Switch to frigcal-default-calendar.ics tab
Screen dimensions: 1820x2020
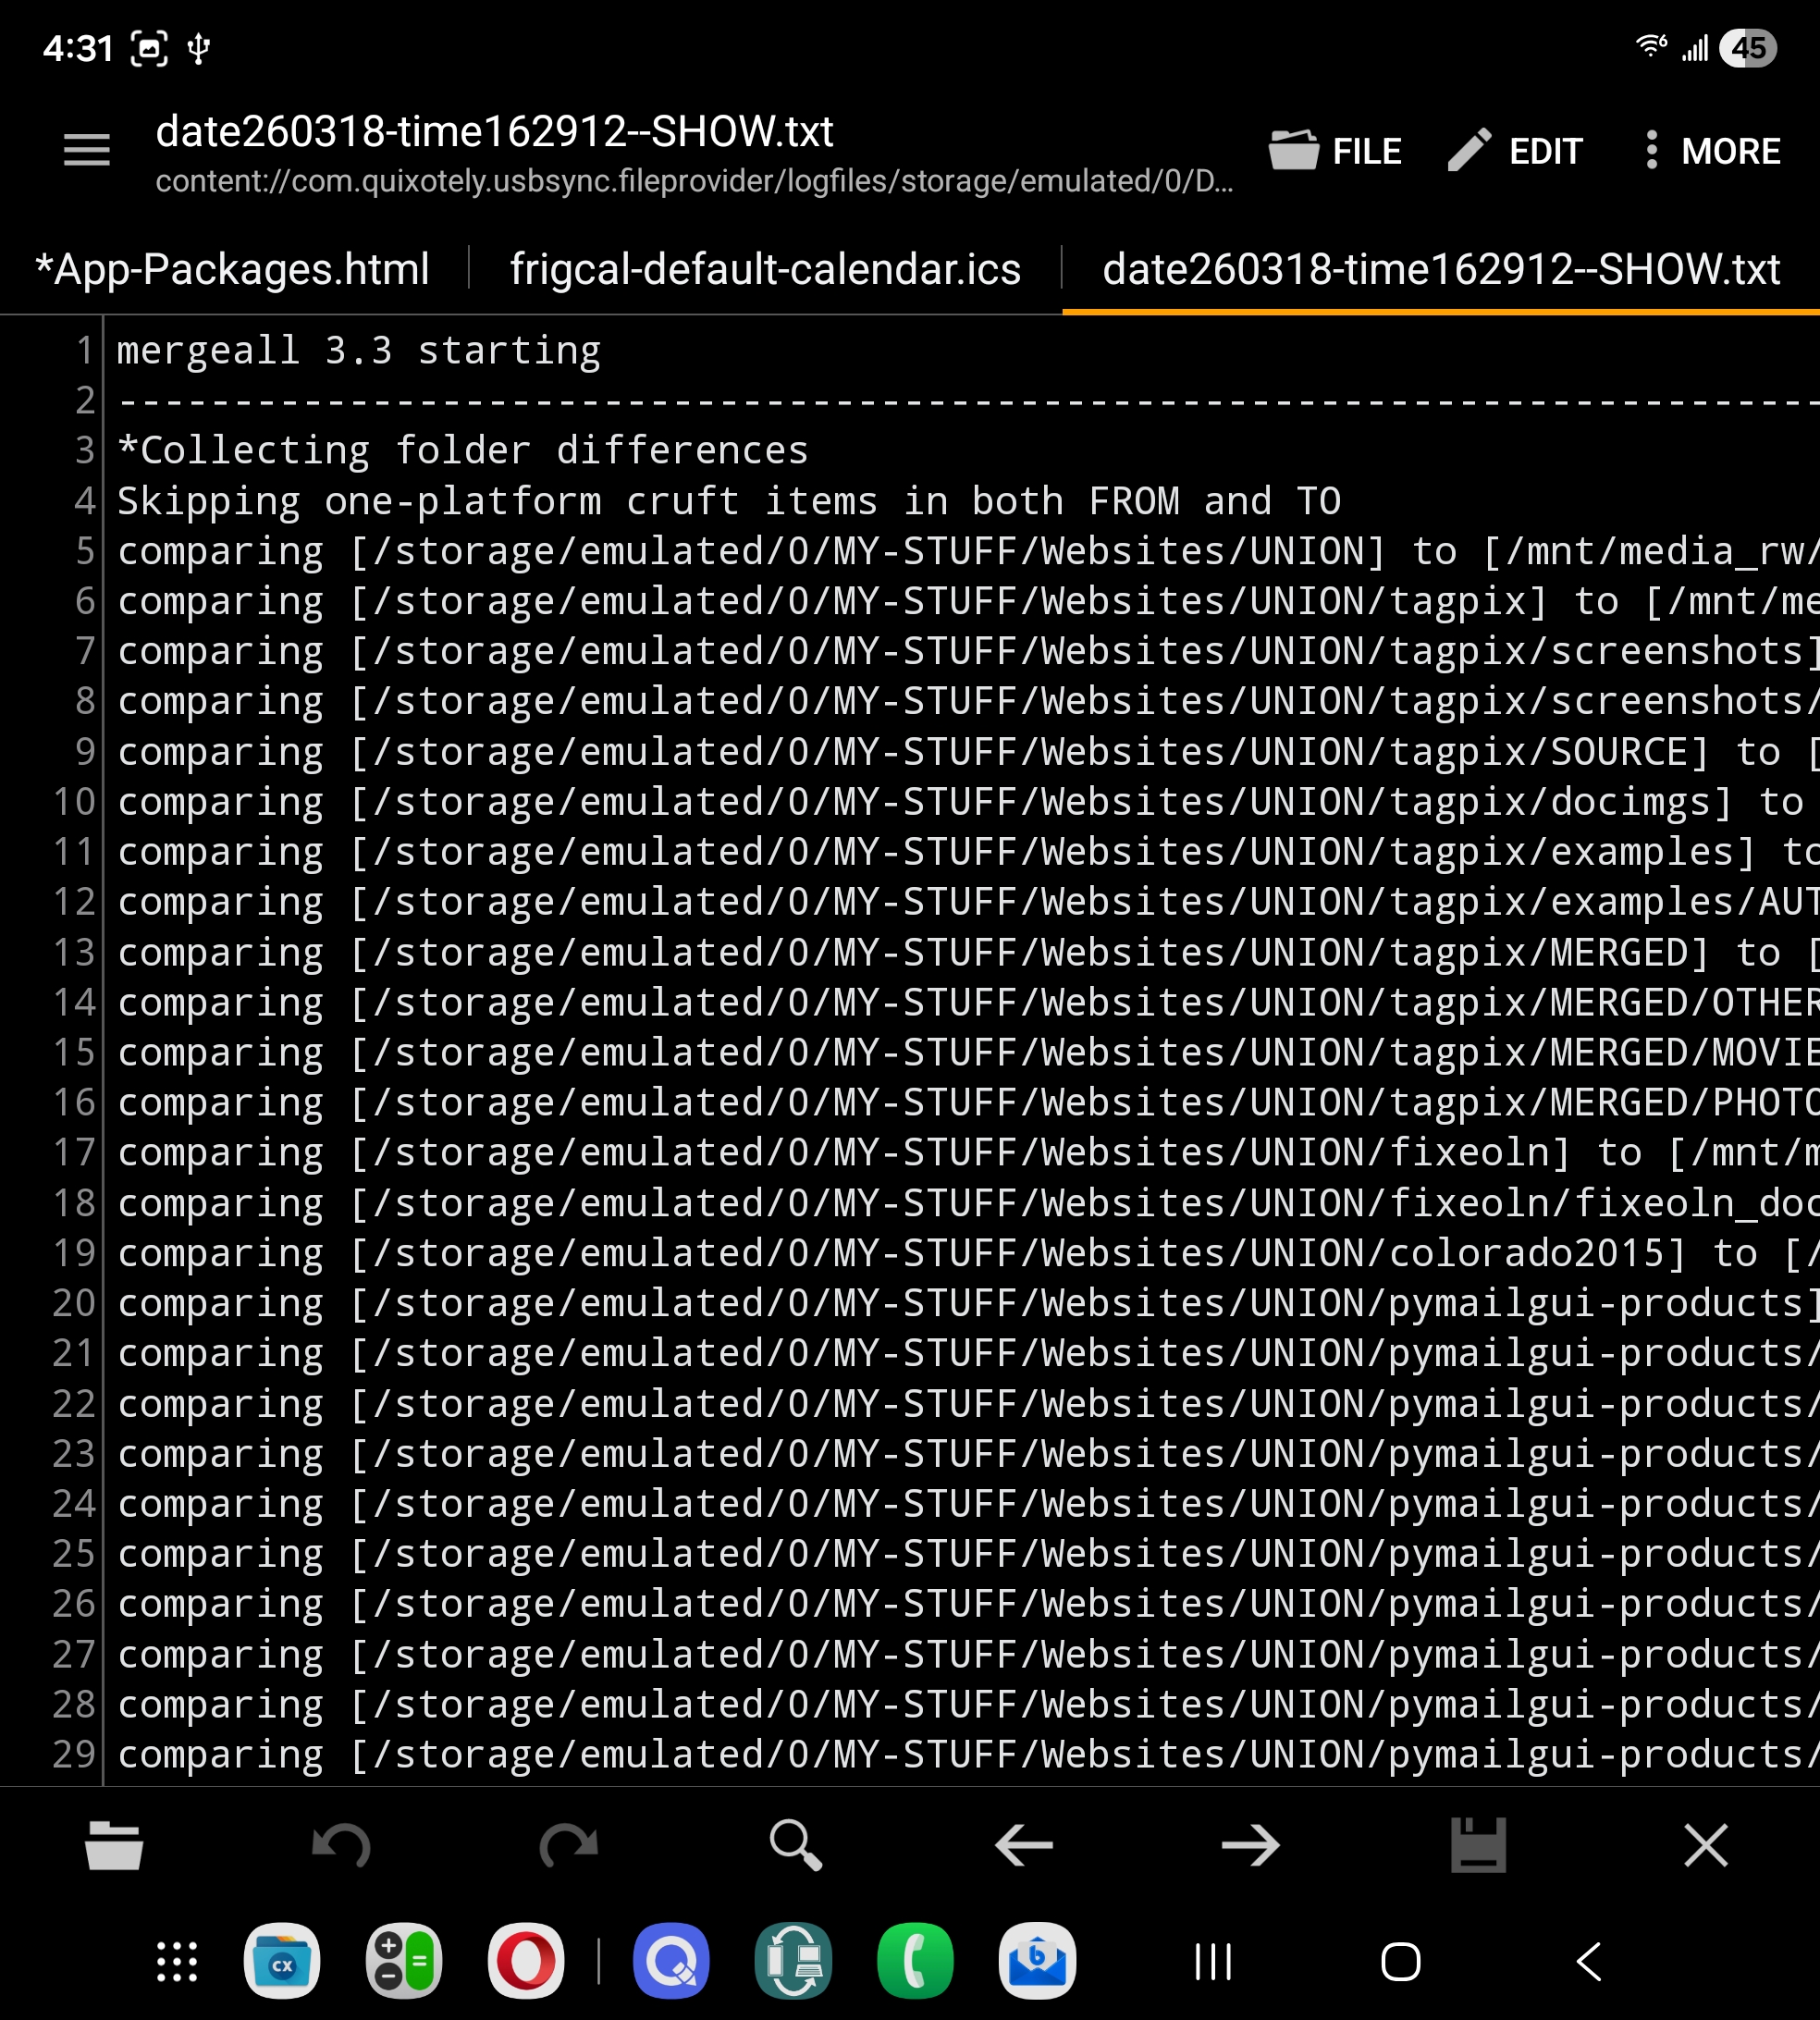click(x=765, y=269)
